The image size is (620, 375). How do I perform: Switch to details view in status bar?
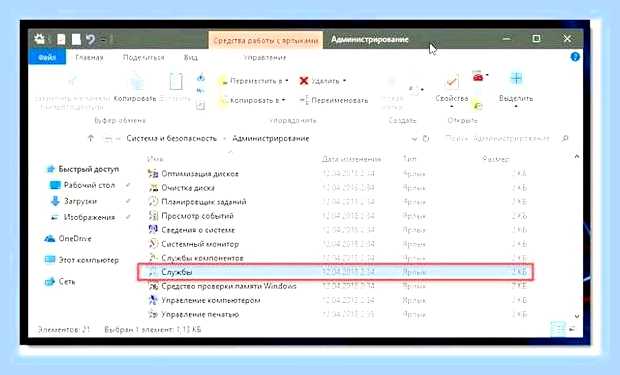point(558,329)
